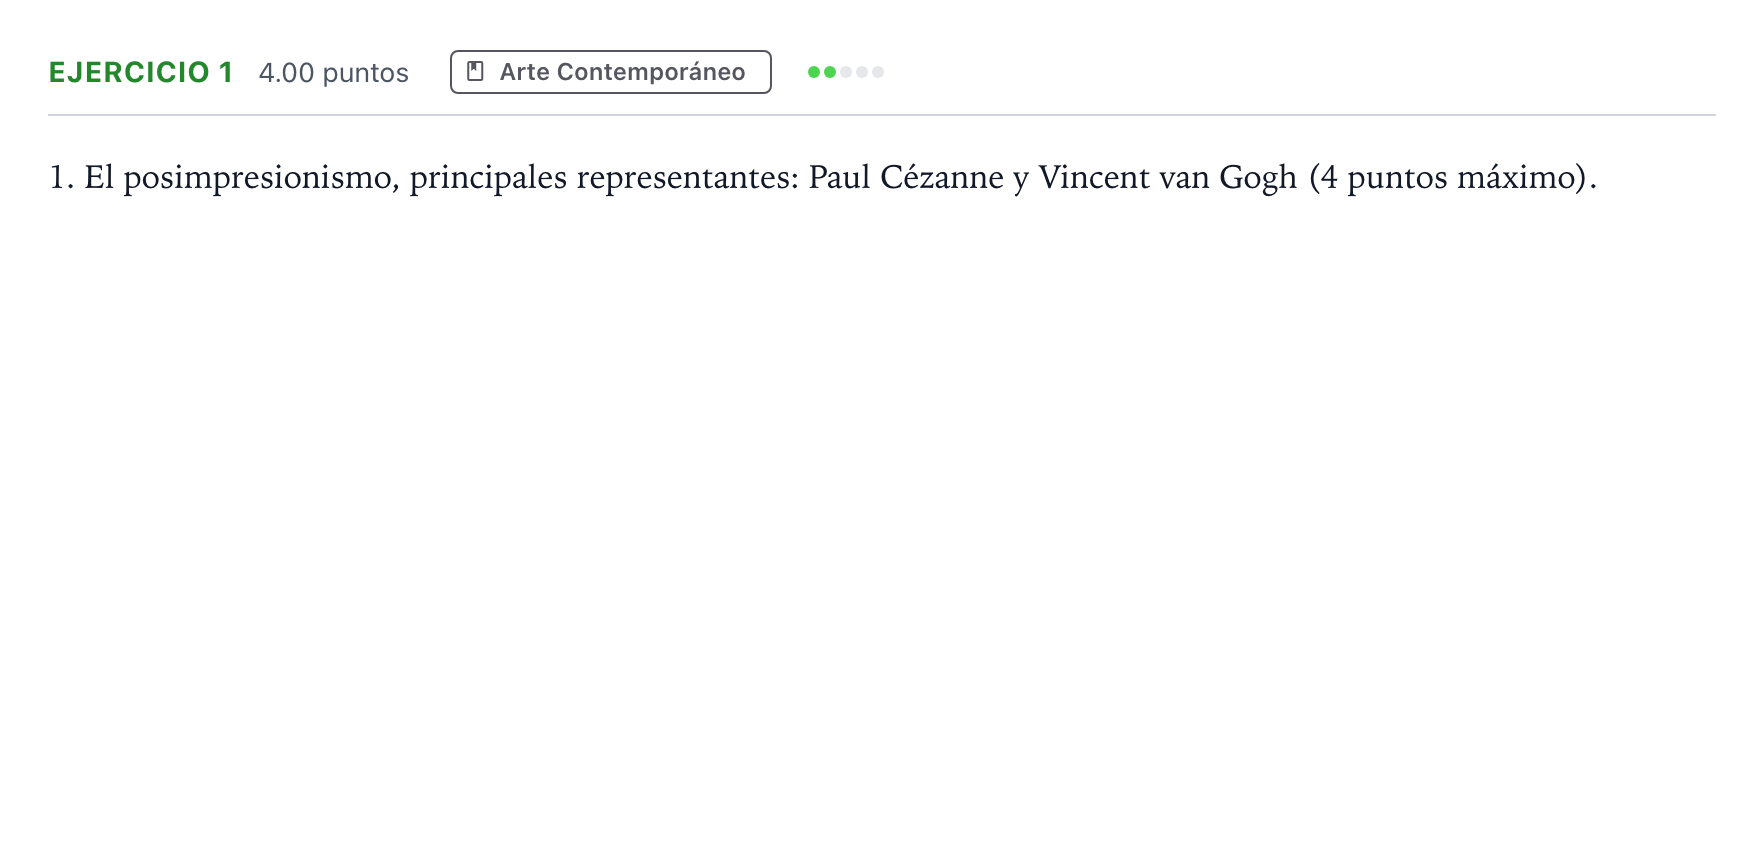
Task: Click the first green difficulty dot
Action: pyautogui.click(x=814, y=72)
